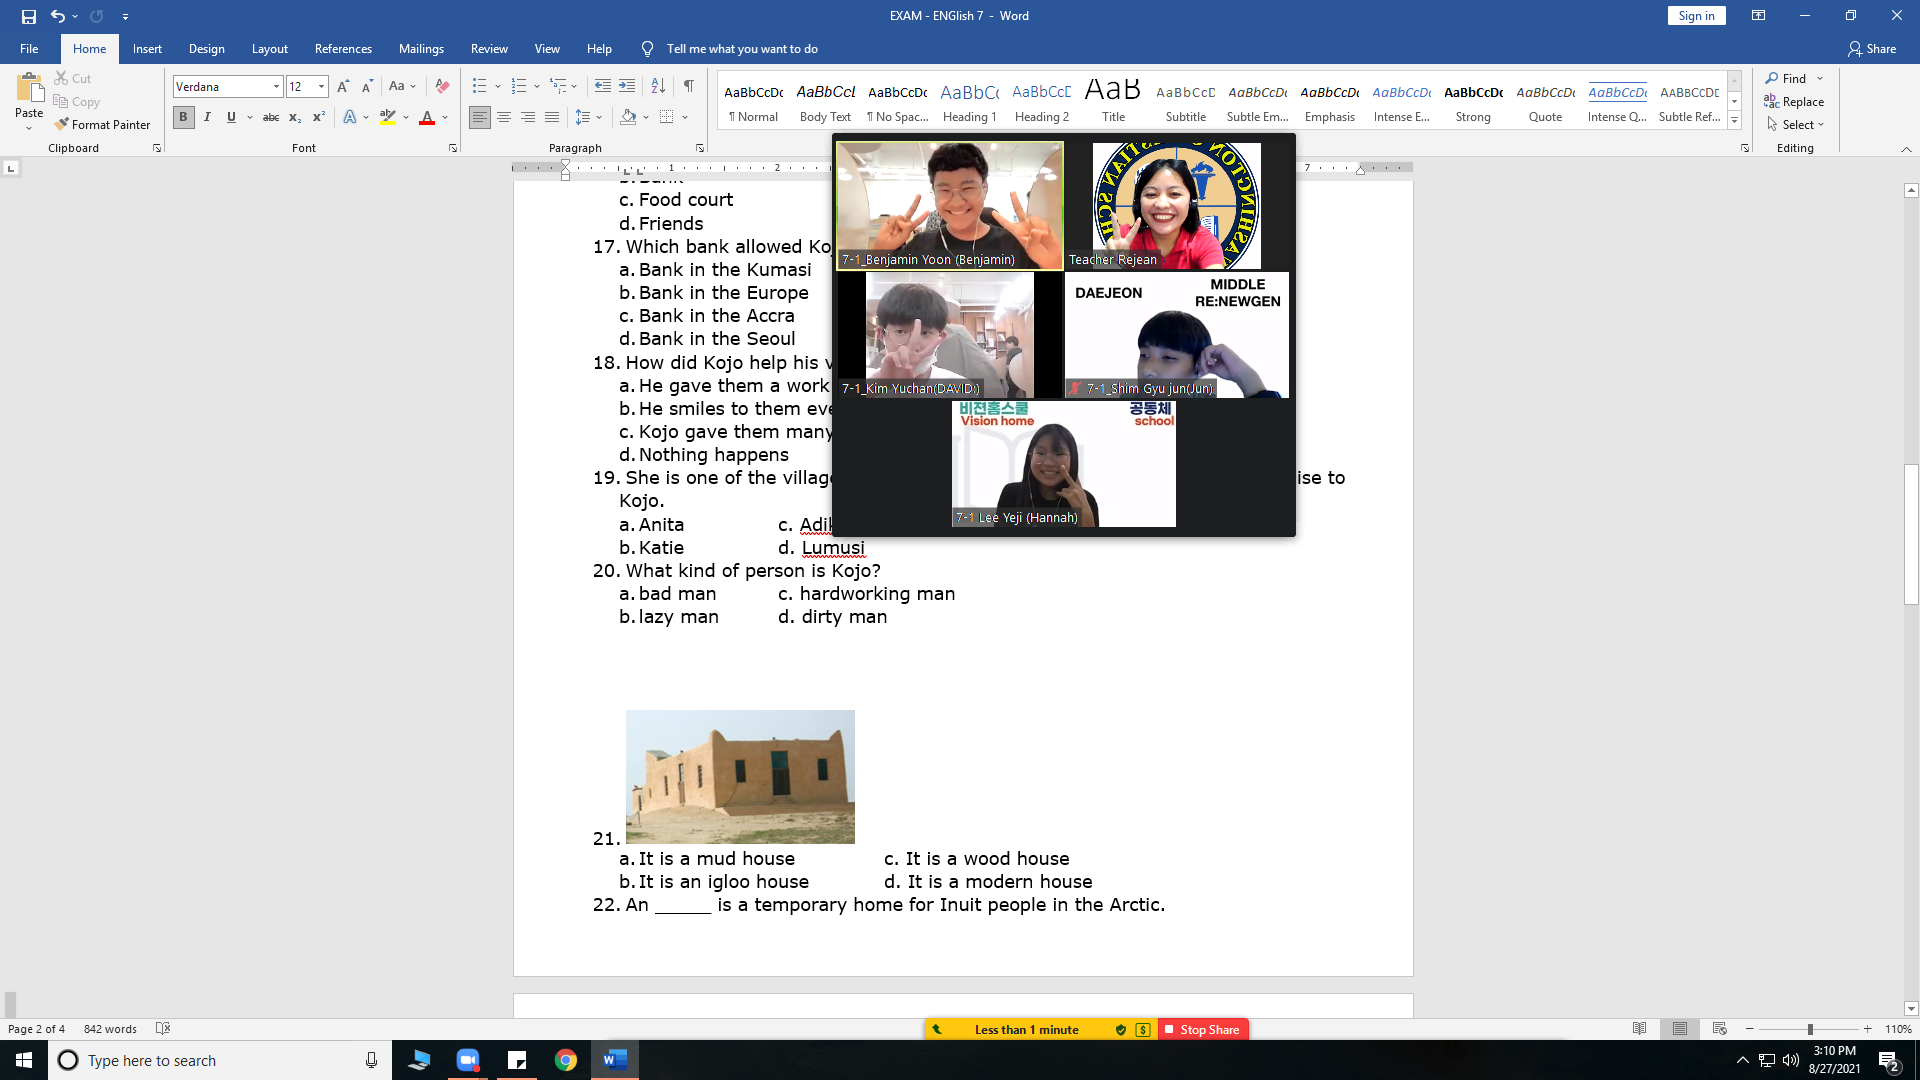1920x1080 pixels.
Task: Click zoom out minus icon
Action: coord(1749,1029)
